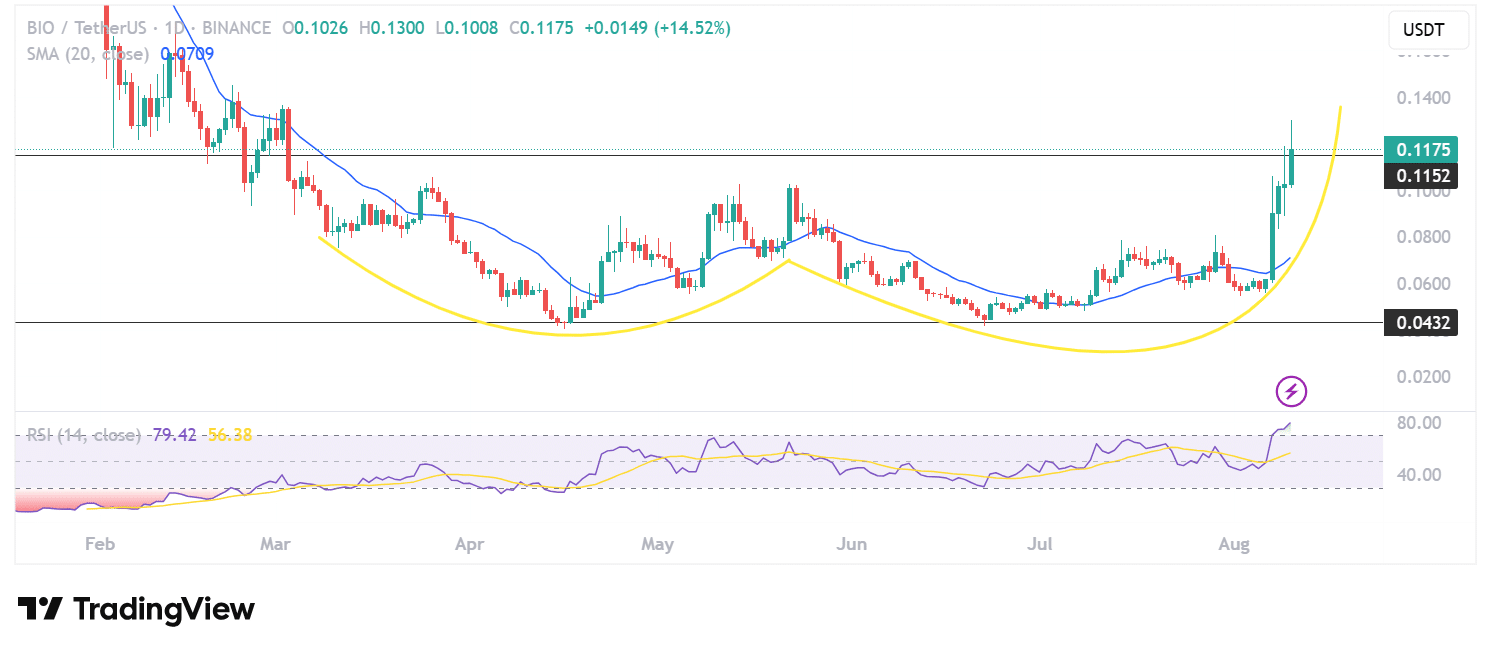Click the blue SMA value 0.0709
The height and width of the screenshot is (654, 1491).
pyautogui.click(x=188, y=54)
